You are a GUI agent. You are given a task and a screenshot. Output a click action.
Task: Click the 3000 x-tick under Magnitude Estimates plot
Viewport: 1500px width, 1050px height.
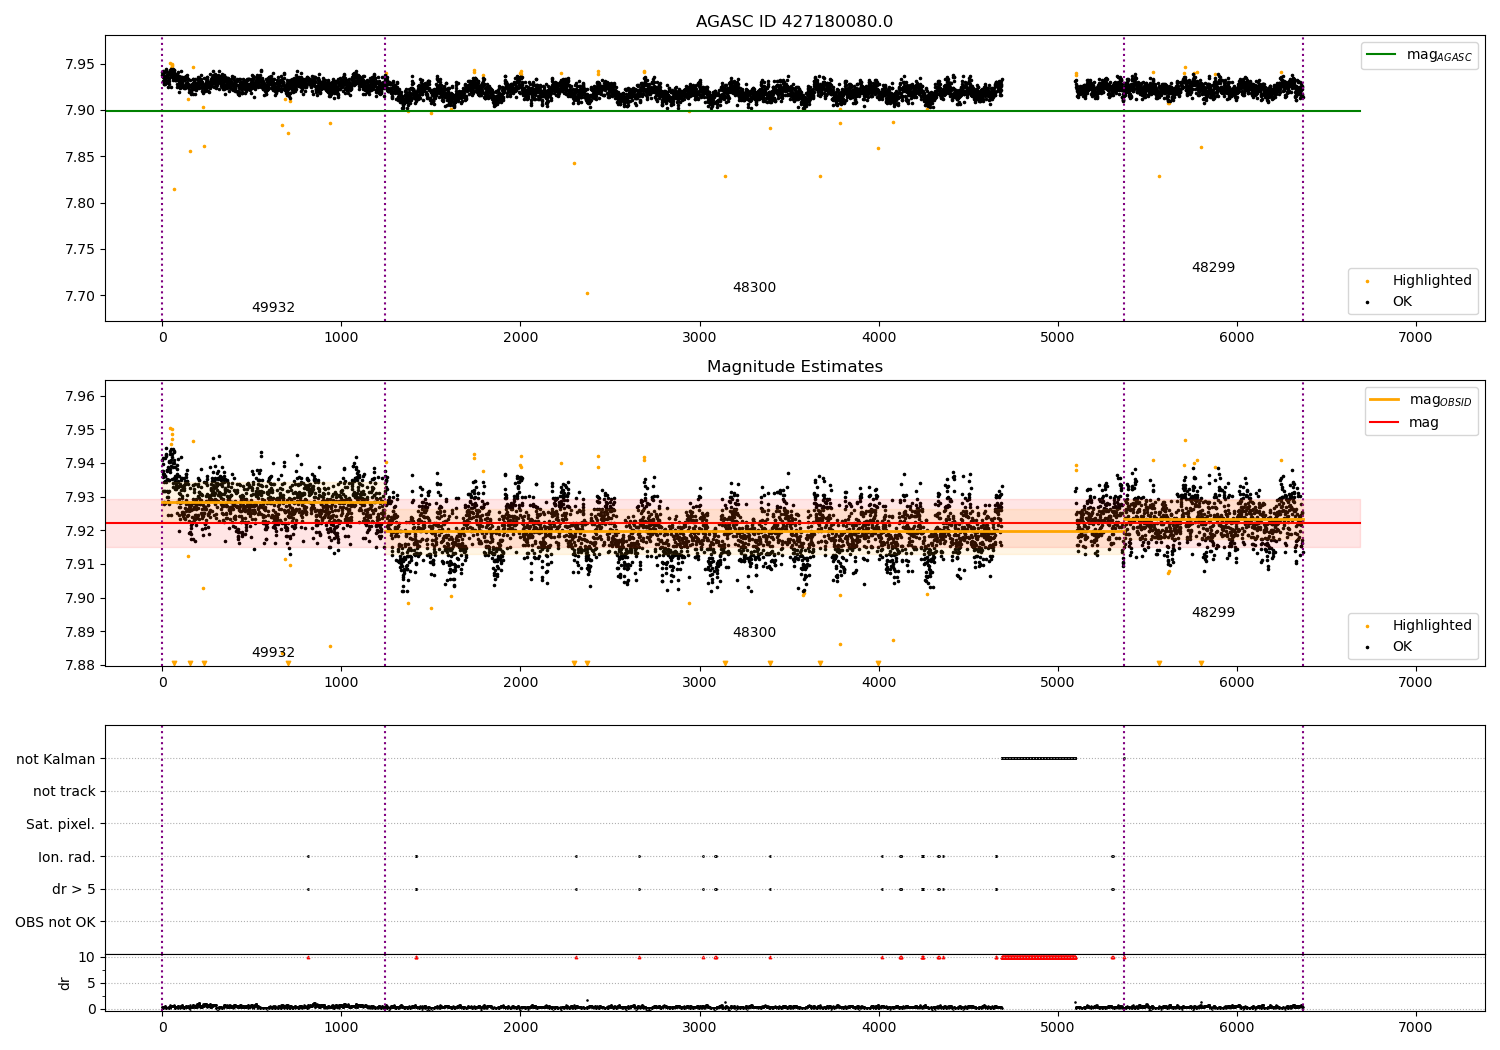tap(699, 683)
